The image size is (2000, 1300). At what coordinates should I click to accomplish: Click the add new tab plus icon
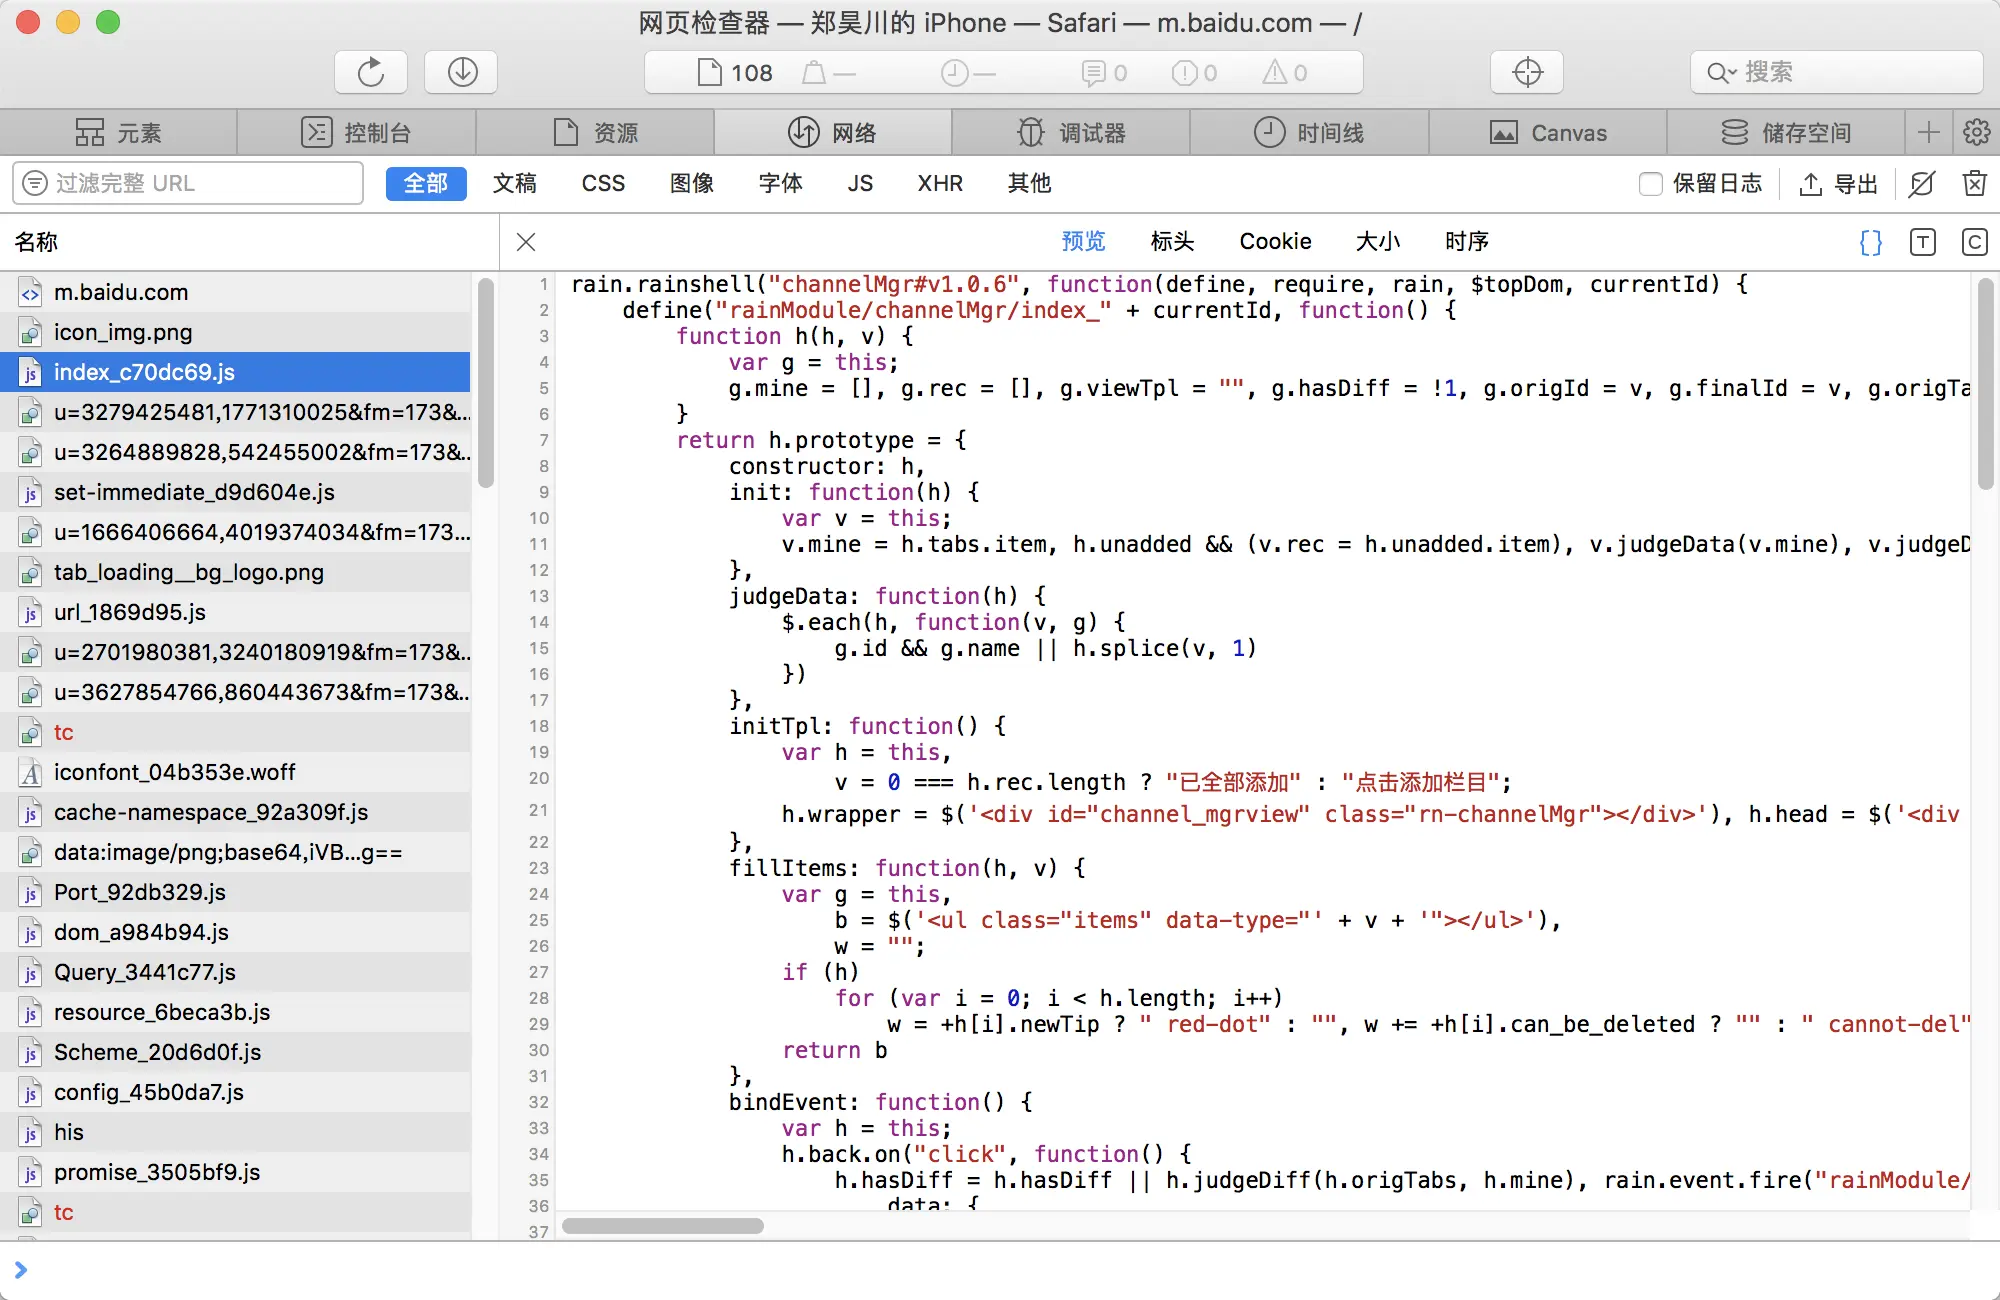tap(1929, 132)
